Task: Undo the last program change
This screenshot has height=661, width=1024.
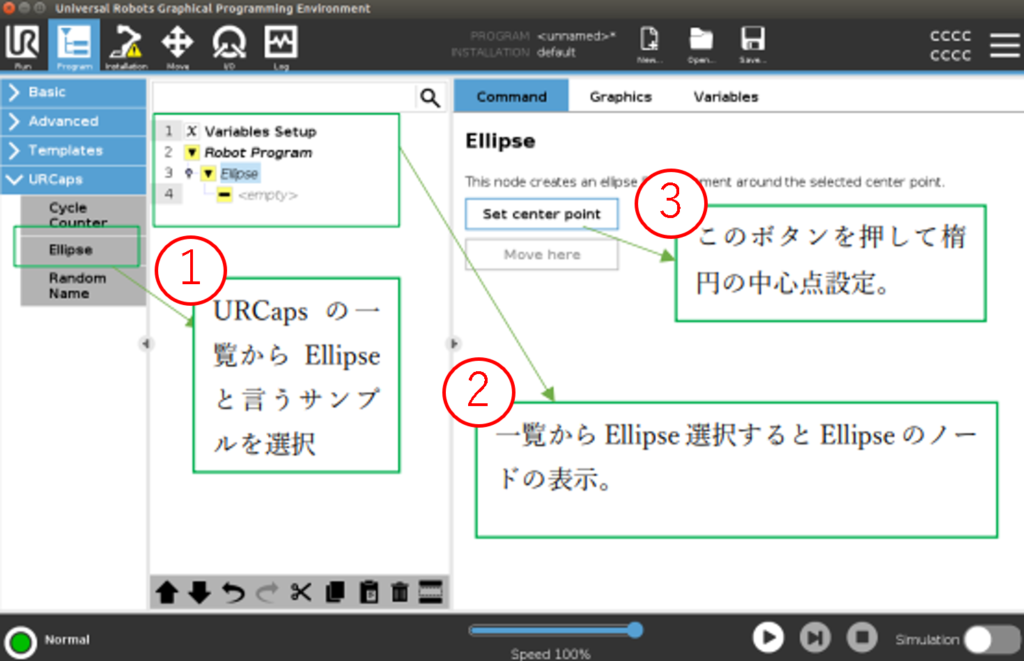Action: (x=233, y=592)
